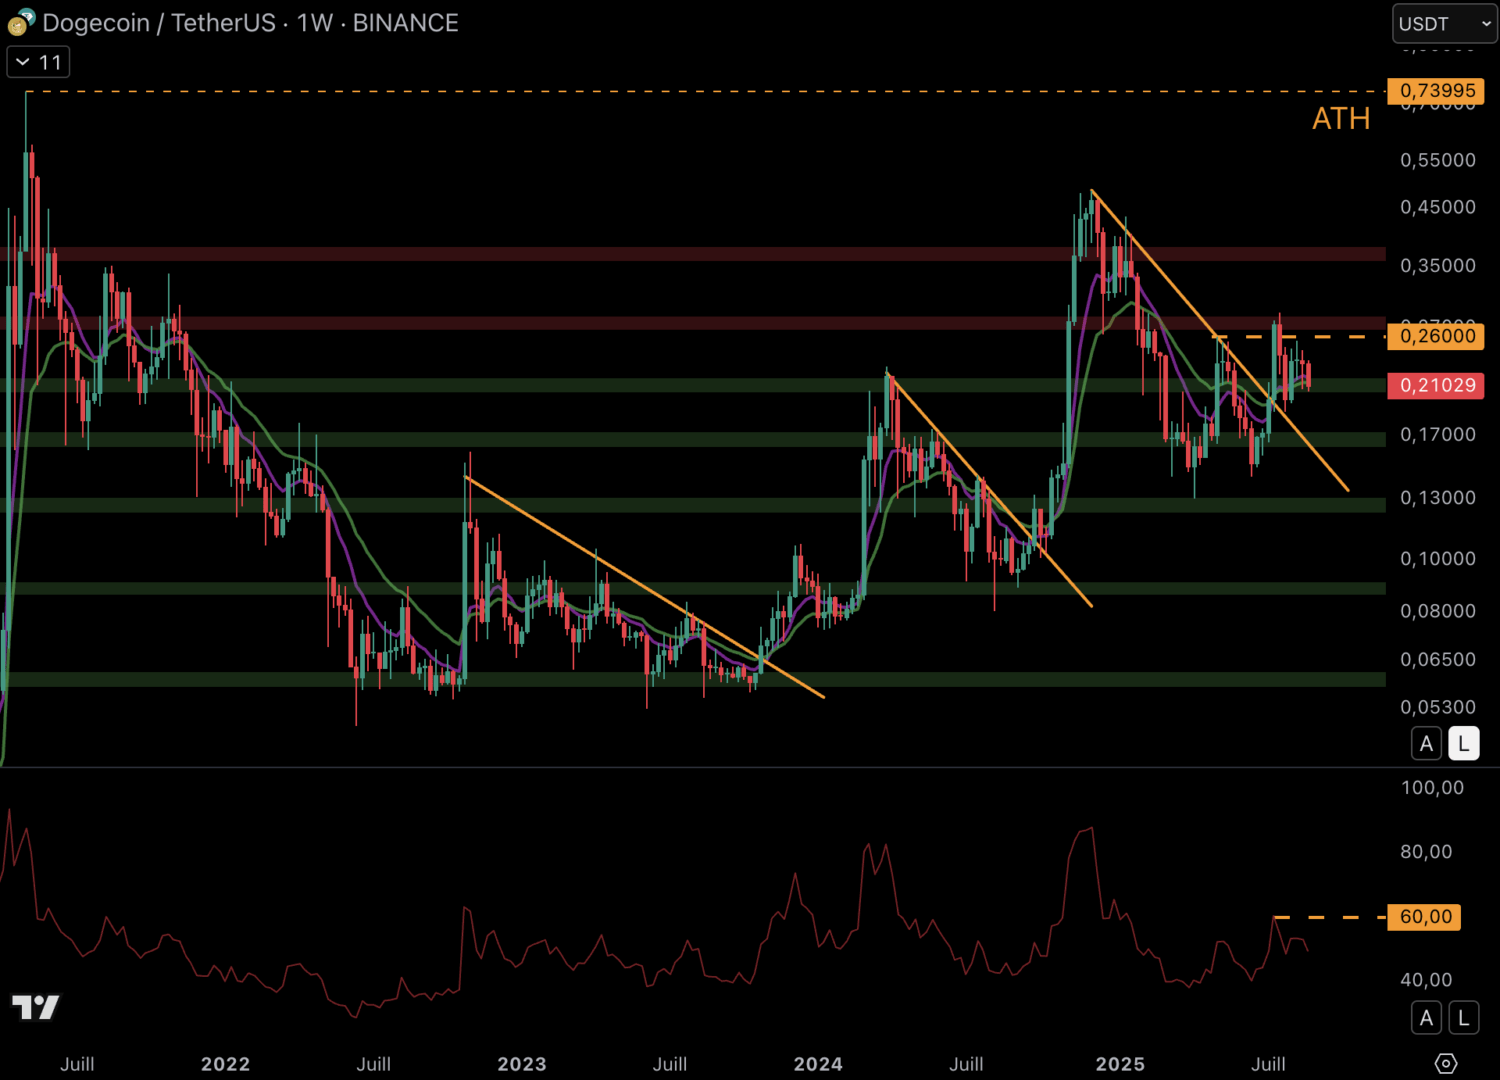1500x1080 pixels.
Task: Select the 0,73995 ATH price label
Action: [1435, 91]
